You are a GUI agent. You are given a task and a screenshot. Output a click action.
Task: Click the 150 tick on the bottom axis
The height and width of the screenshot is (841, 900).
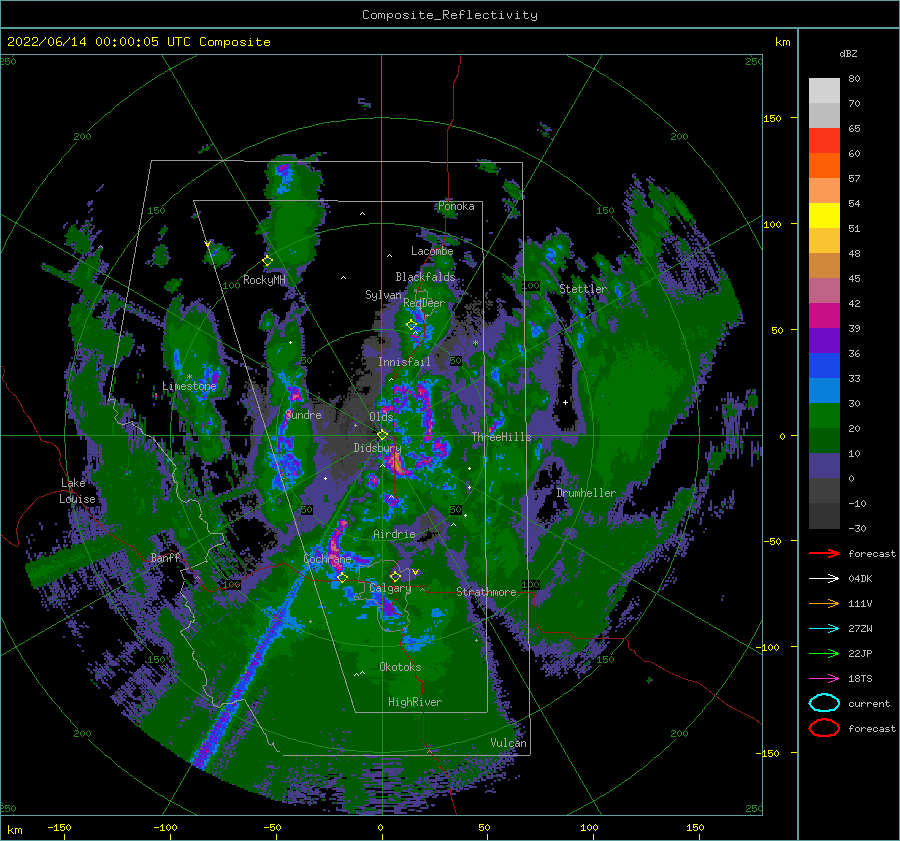coord(695,827)
